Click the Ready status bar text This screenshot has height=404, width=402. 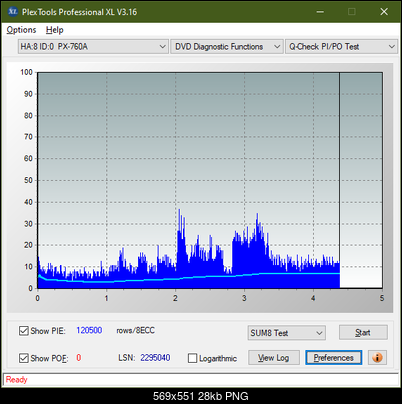[x=16, y=379]
